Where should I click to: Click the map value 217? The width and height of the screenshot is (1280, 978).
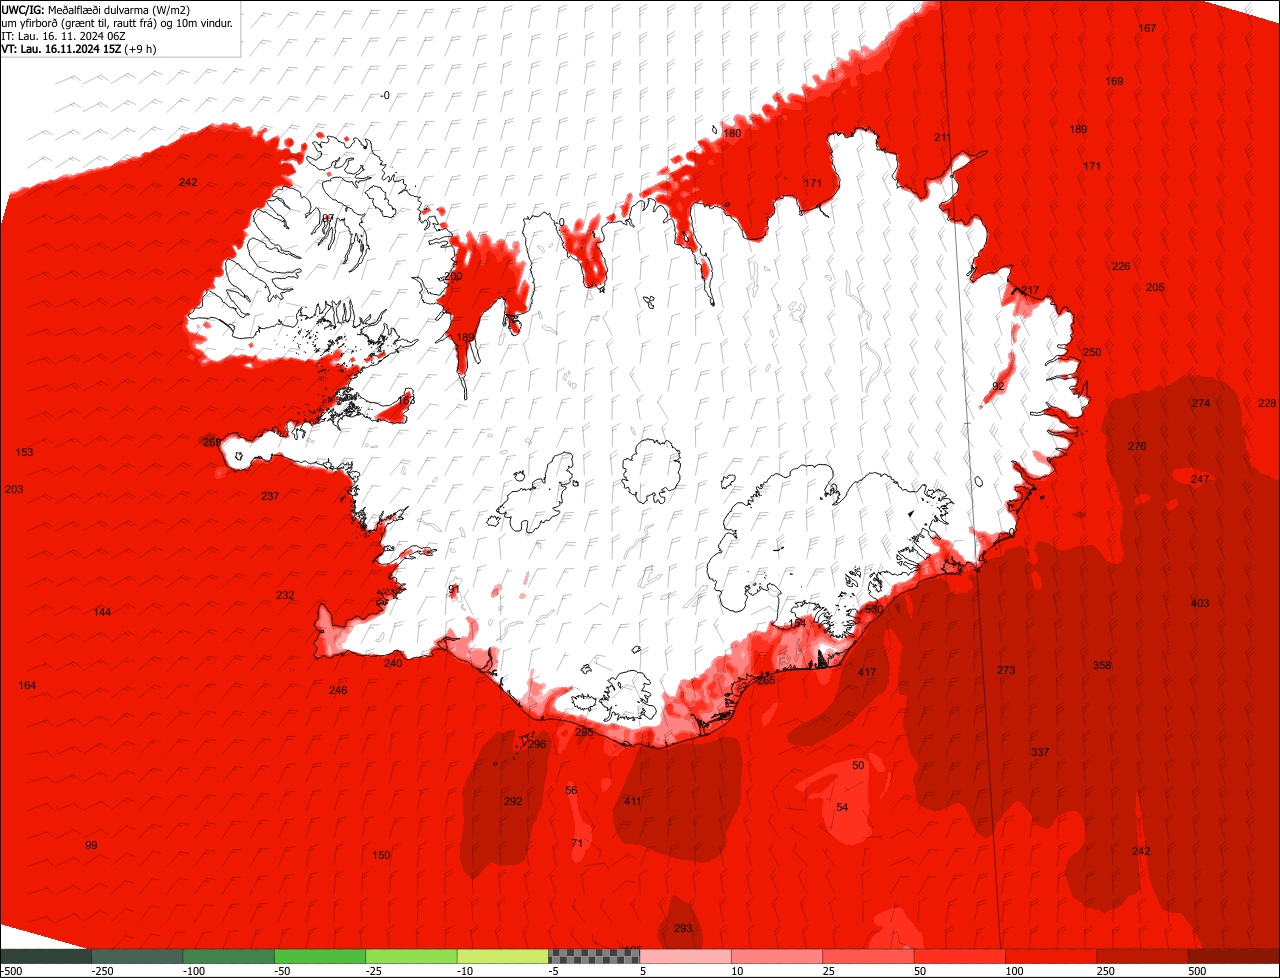(1030, 291)
